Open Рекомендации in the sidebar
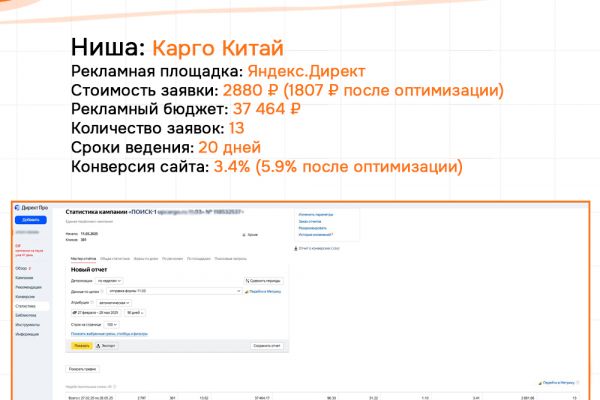The height and width of the screenshot is (400, 600). [28, 287]
